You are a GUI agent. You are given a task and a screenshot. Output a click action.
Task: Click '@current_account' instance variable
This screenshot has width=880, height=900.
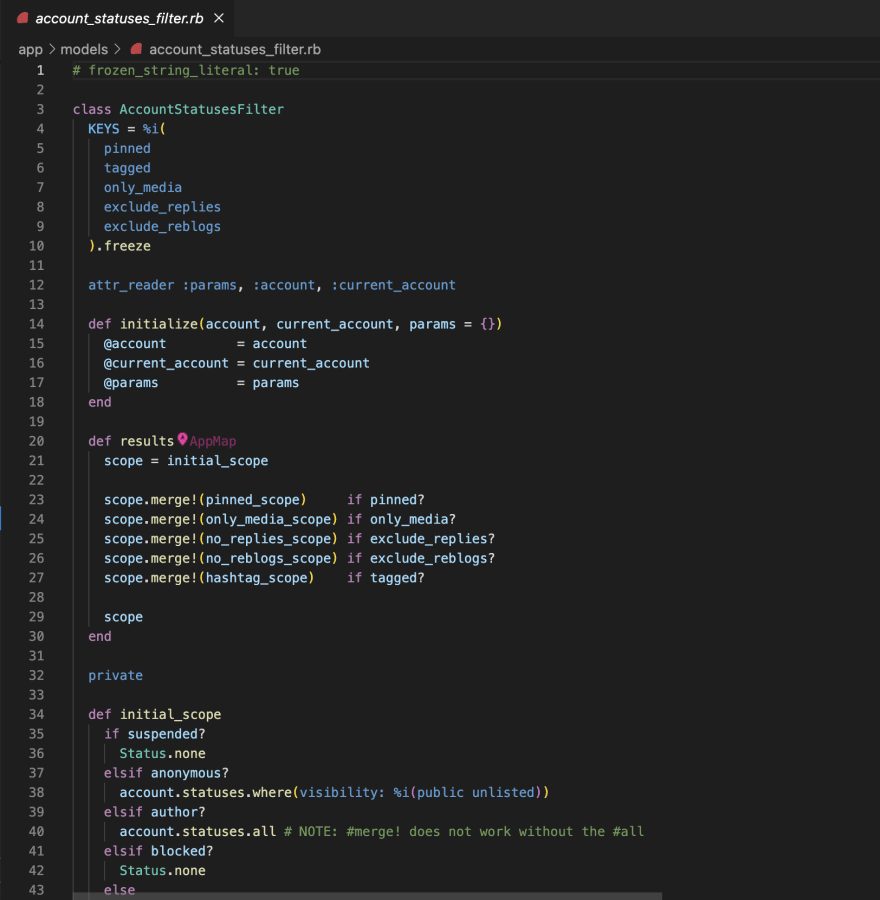pos(166,363)
